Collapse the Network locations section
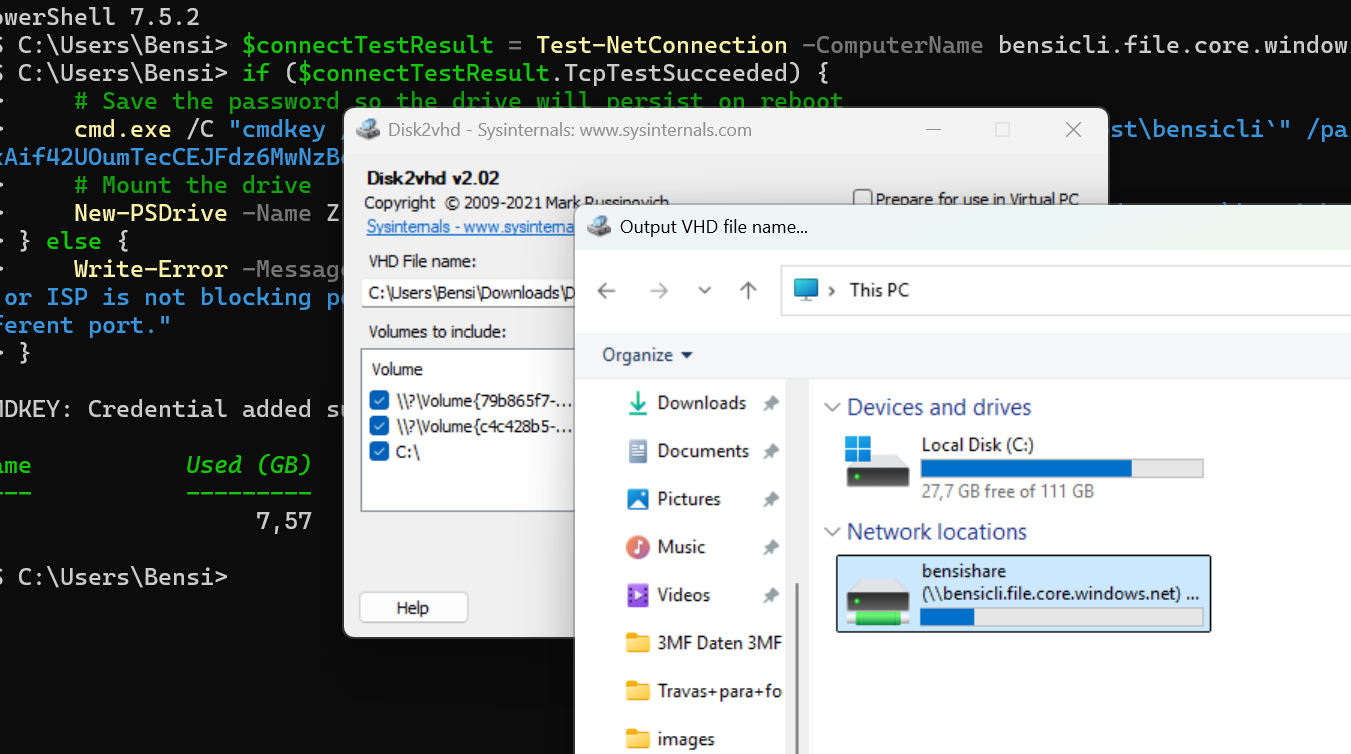1351x754 pixels. coord(832,531)
